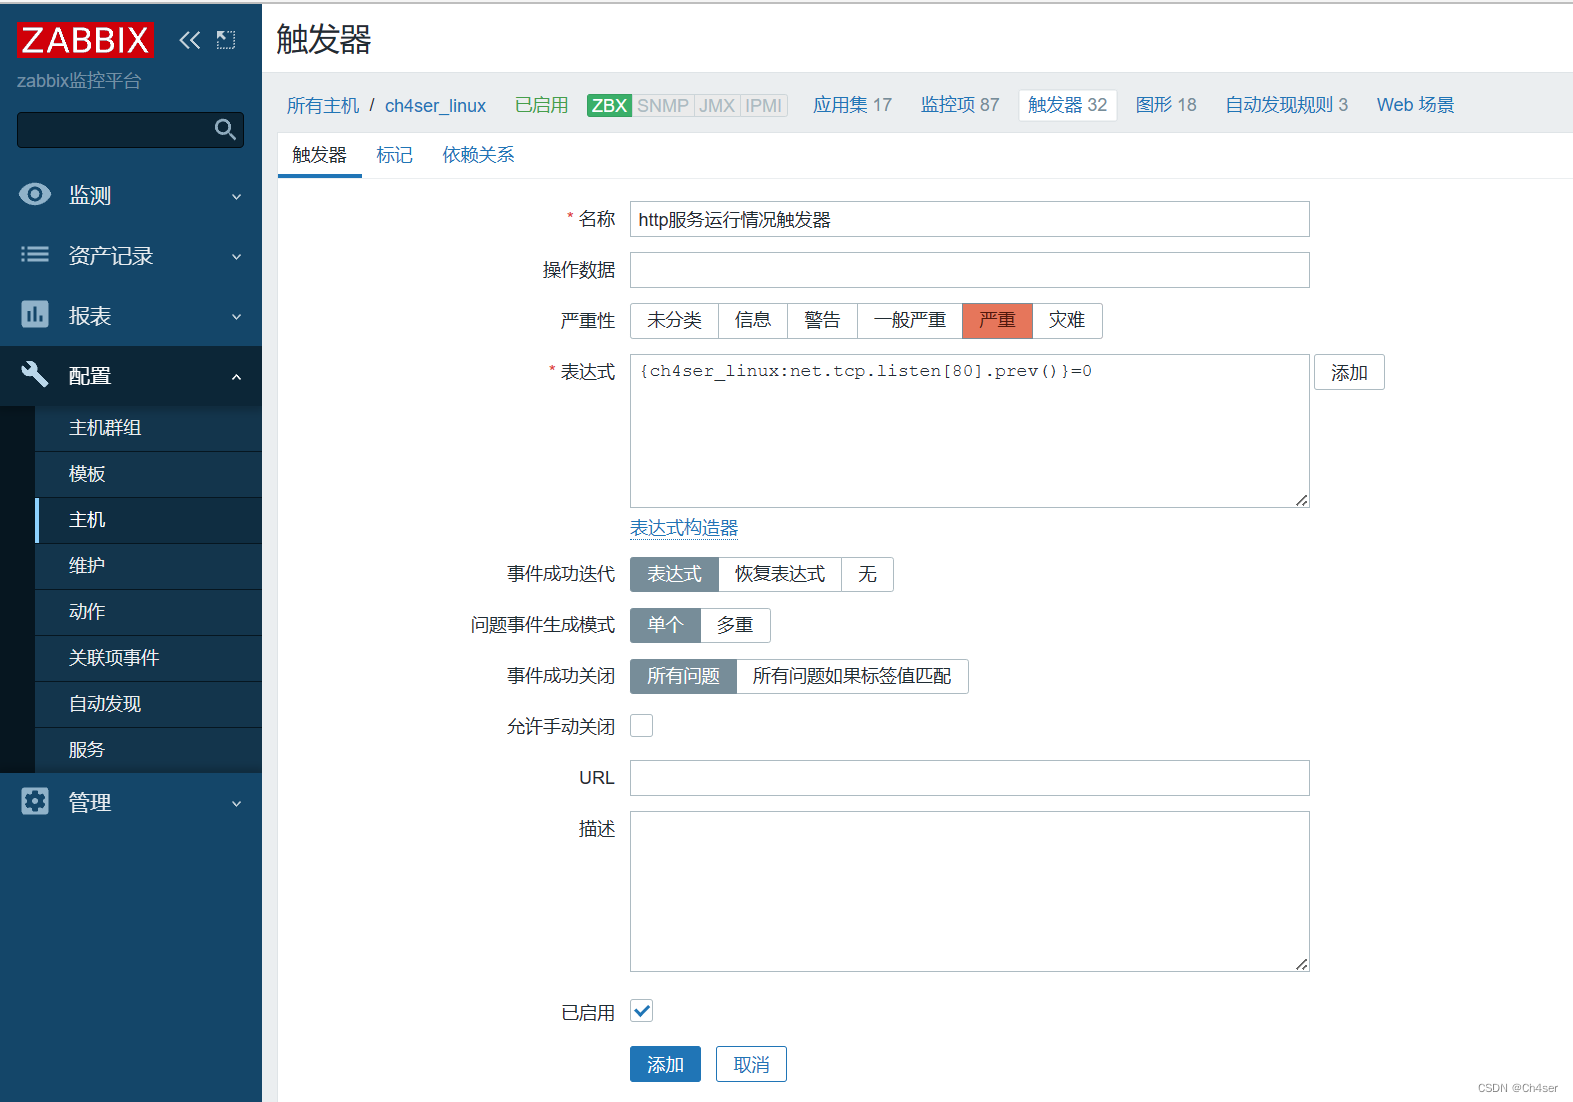Collapse the 配置 menu chevron
This screenshot has height=1102, width=1573.
(x=237, y=377)
